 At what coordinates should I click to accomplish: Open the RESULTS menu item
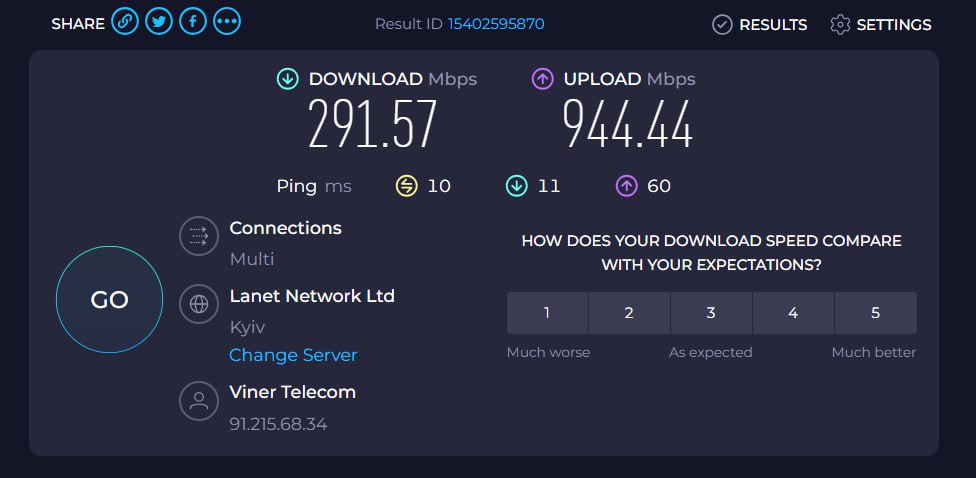click(x=759, y=25)
